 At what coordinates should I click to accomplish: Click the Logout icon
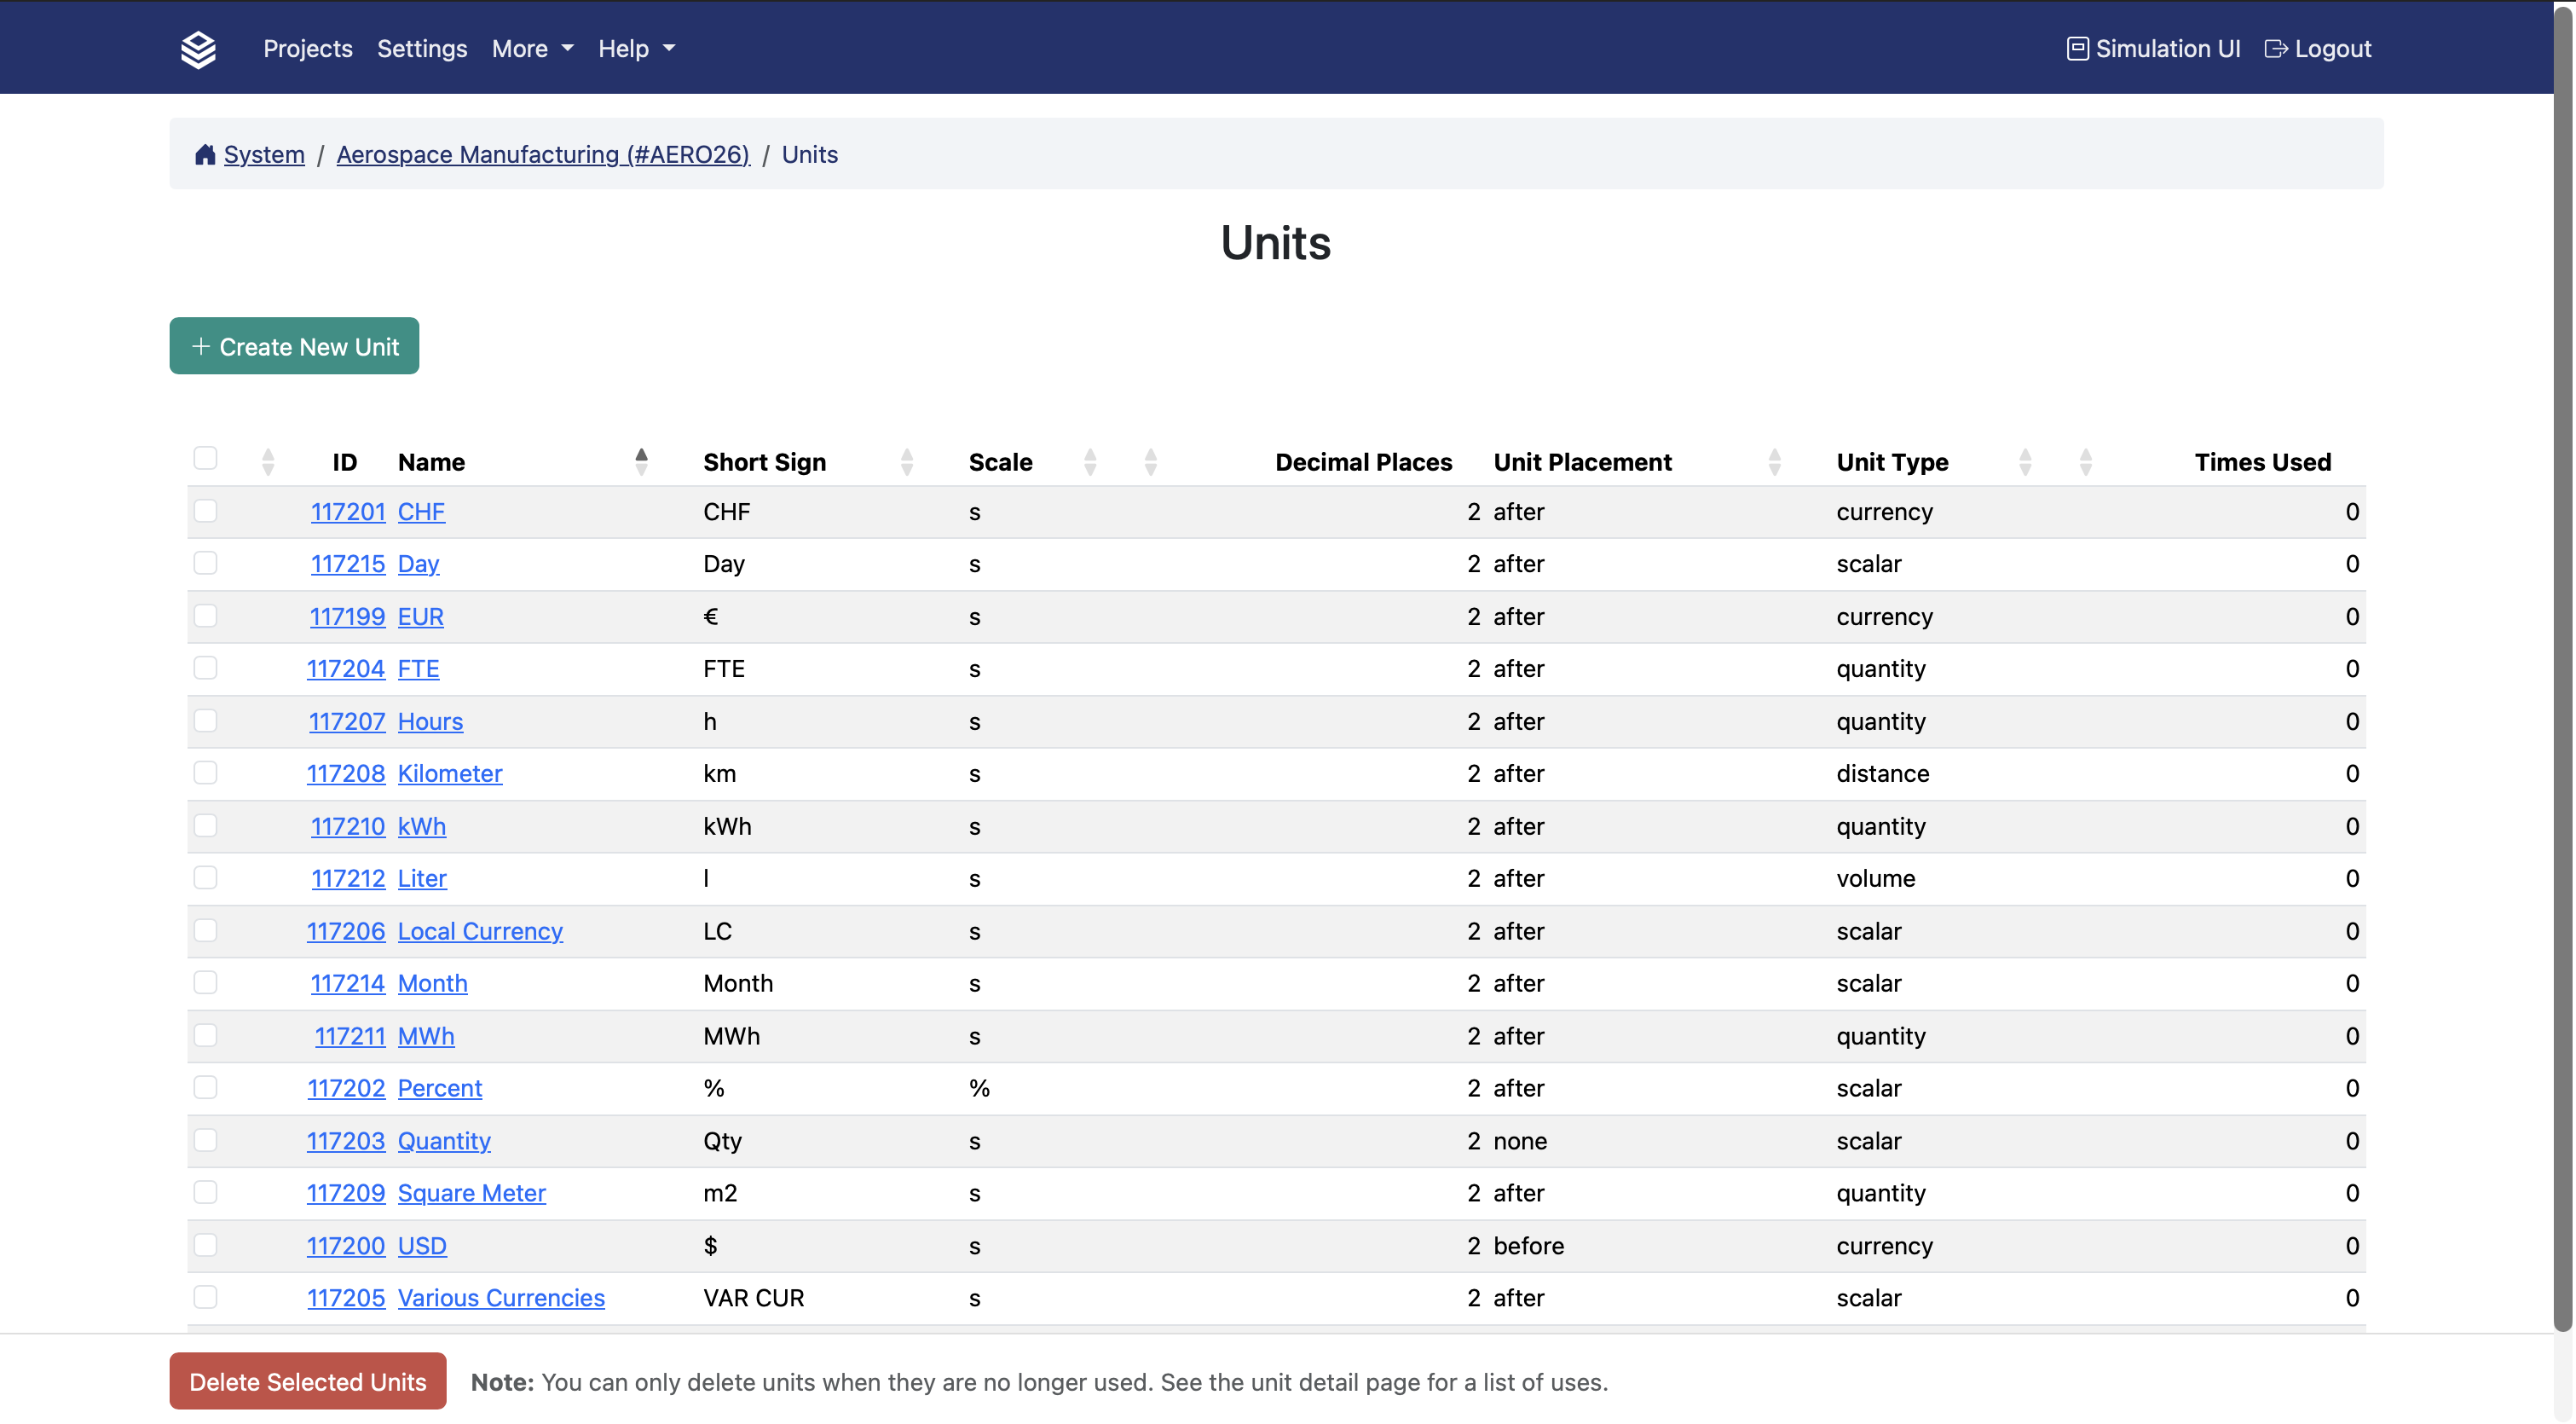[2276, 48]
